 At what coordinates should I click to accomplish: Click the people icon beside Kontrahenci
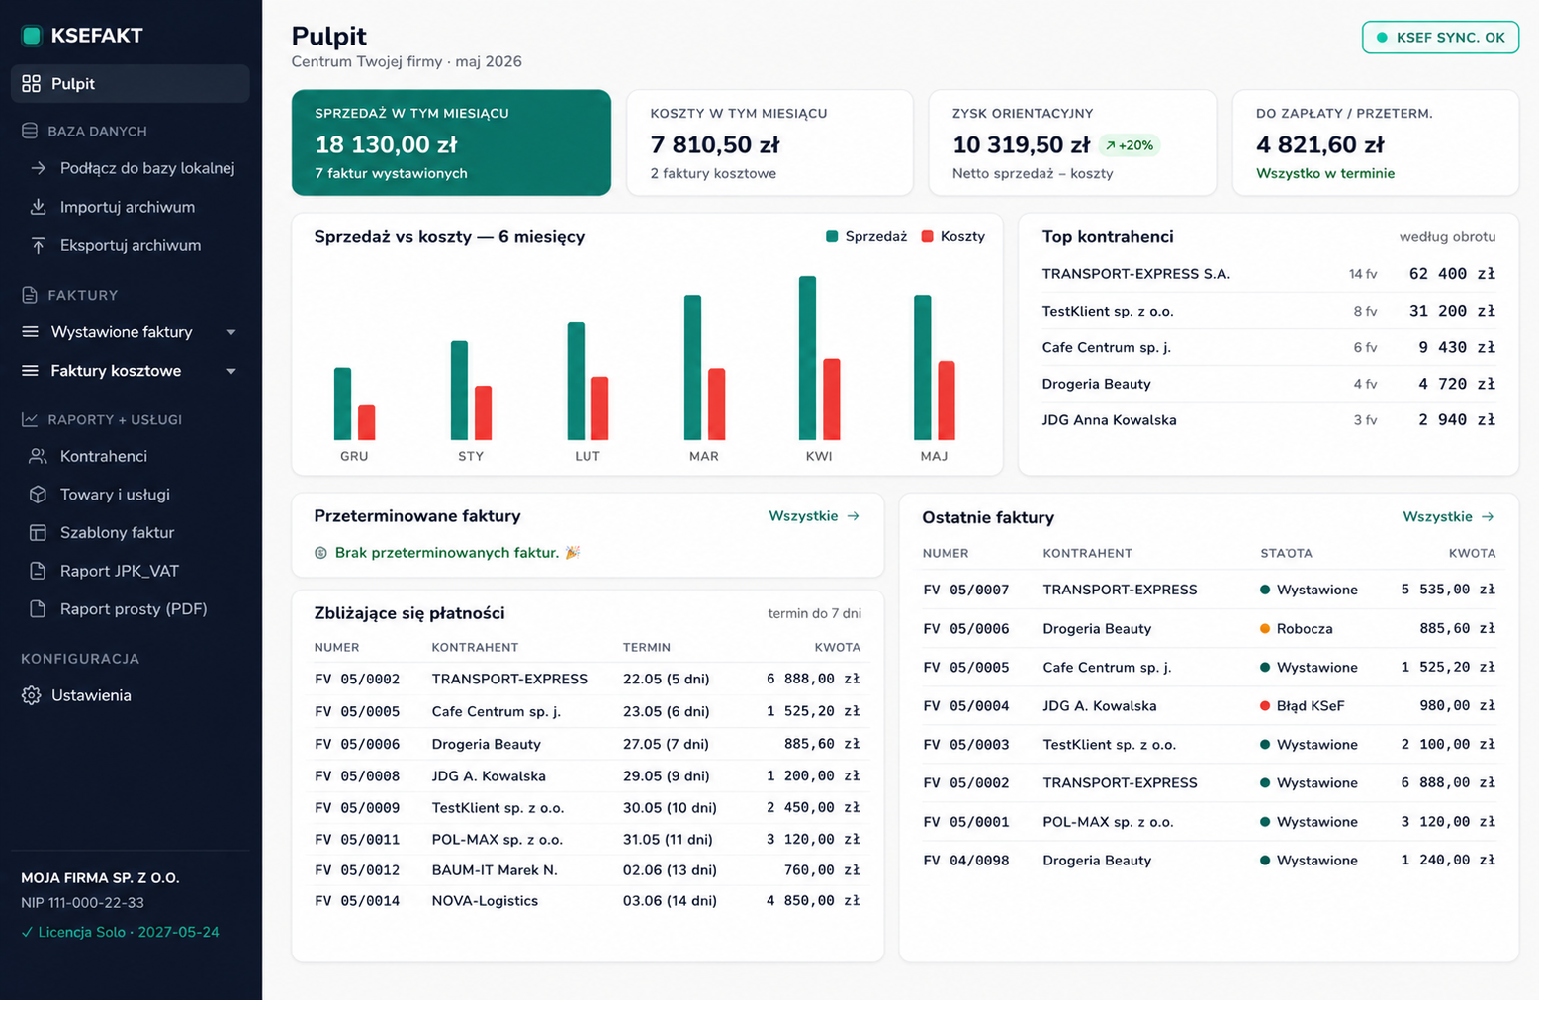[38, 456]
